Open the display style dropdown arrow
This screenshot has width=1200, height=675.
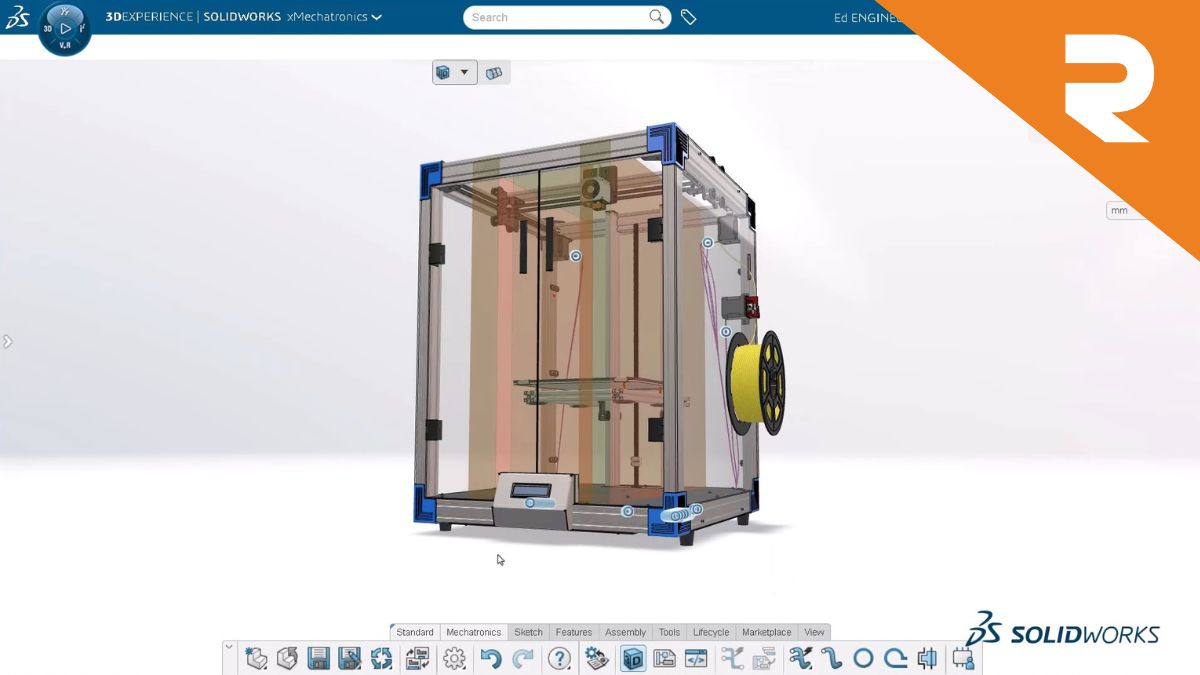click(x=464, y=72)
